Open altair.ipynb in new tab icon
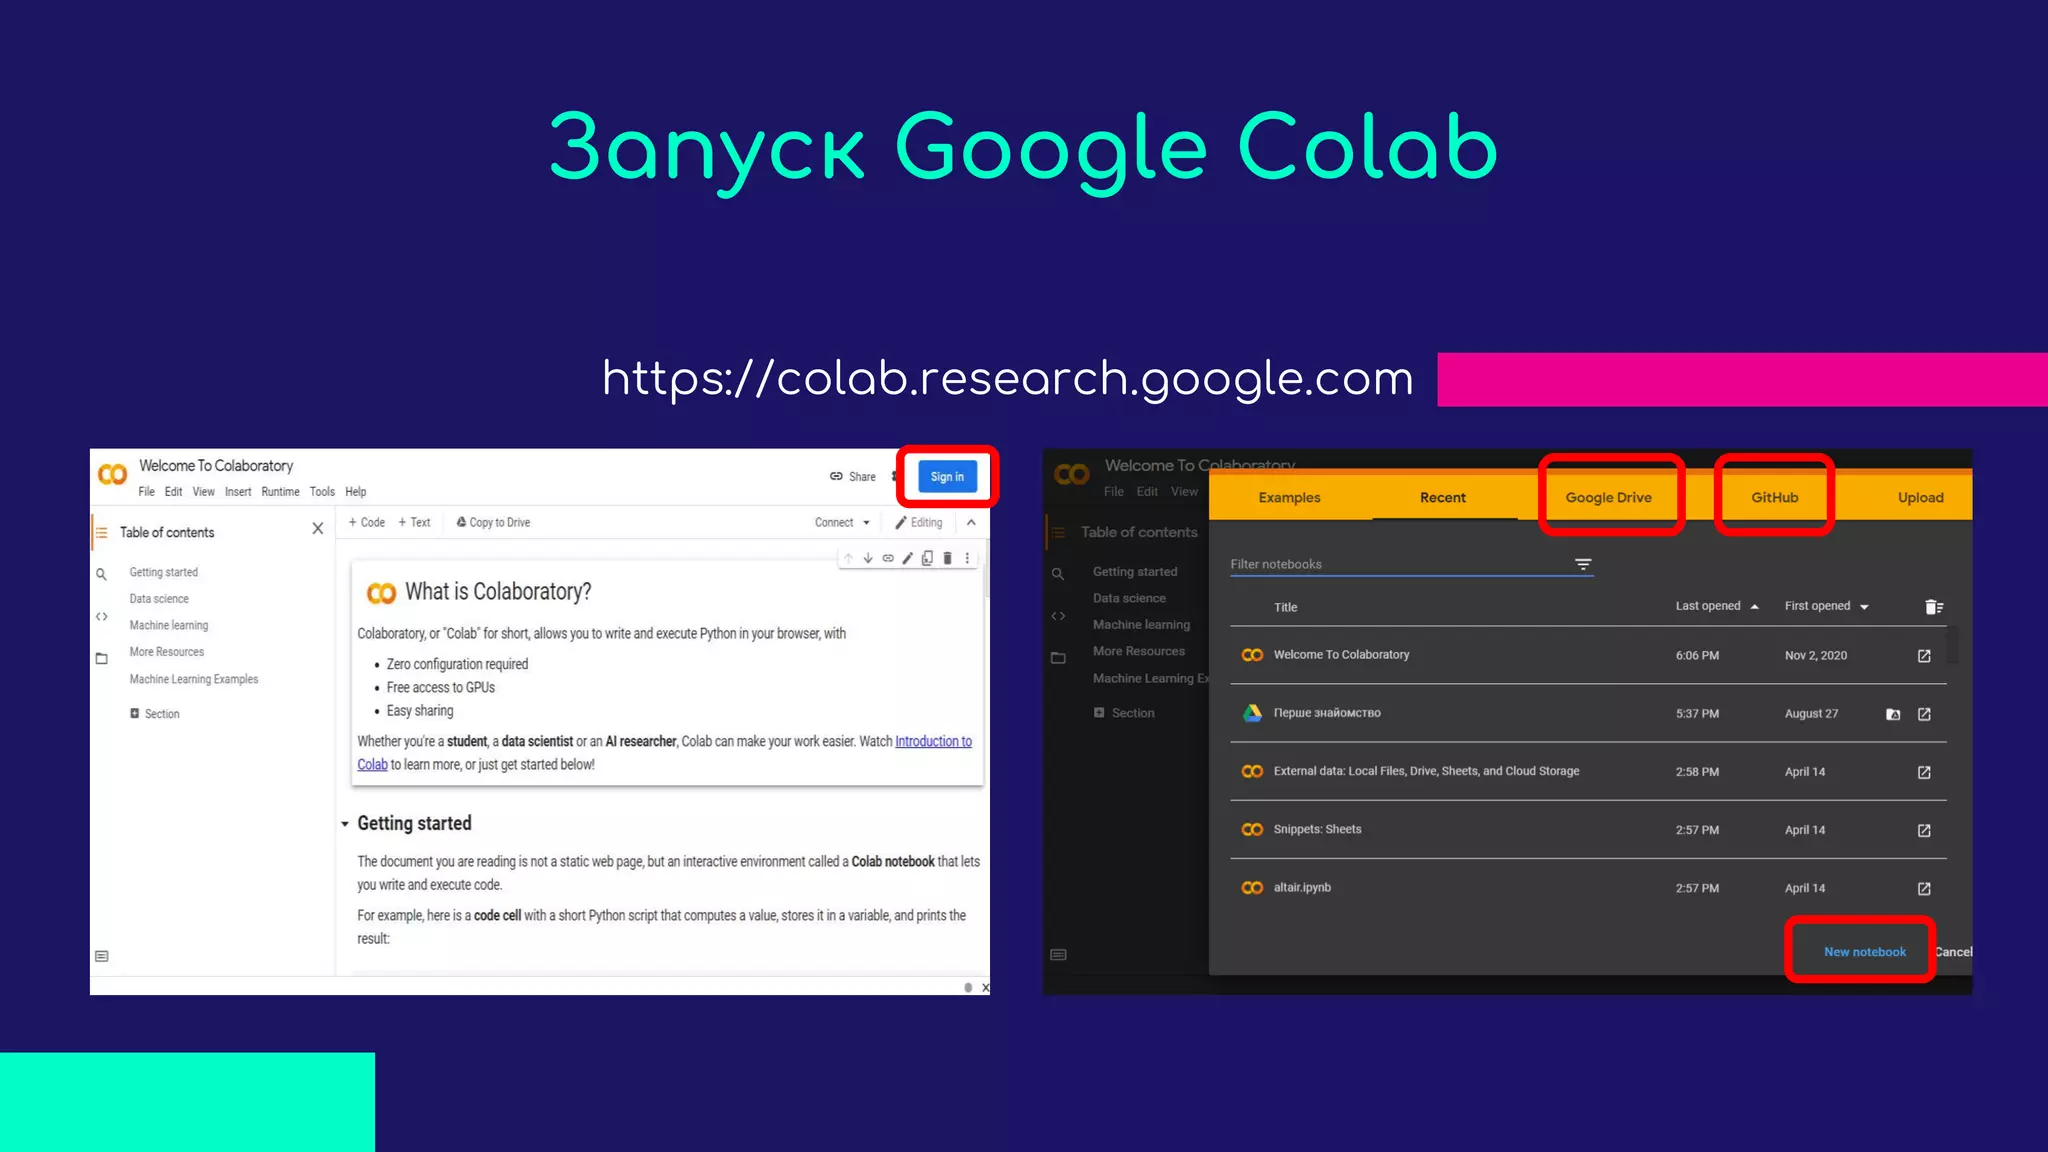The height and width of the screenshot is (1152, 2048). coord(1924,888)
